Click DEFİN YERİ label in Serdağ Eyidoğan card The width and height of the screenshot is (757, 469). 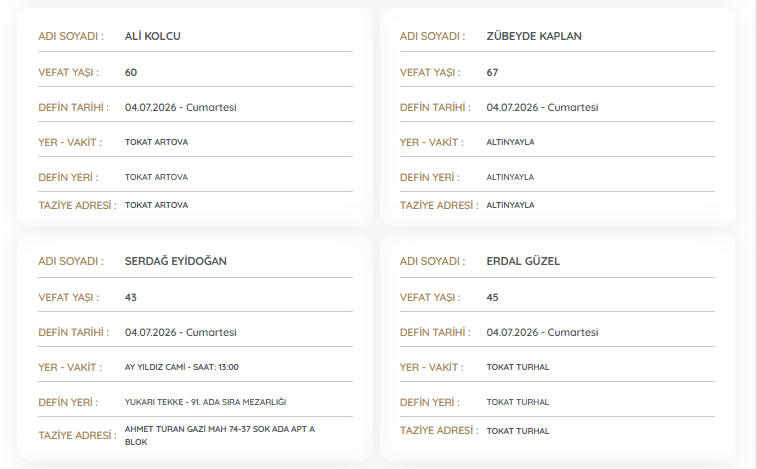point(68,402)
